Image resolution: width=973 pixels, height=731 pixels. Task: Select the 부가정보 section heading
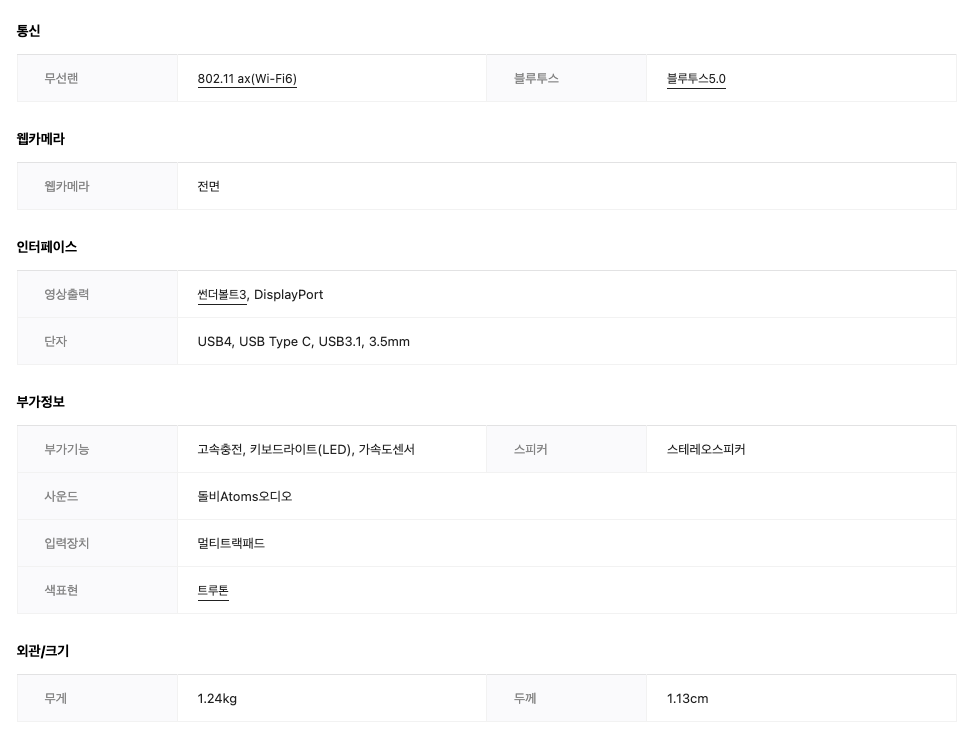point(41,402)
